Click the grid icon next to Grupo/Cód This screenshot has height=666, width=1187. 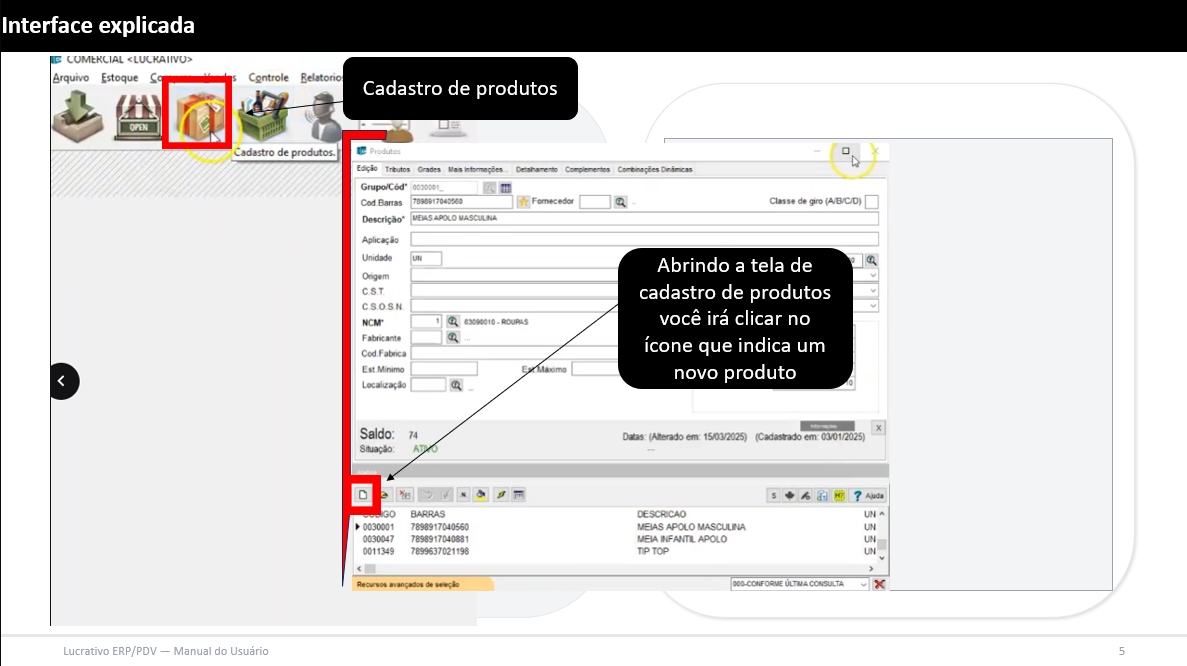tap(506, 187)
